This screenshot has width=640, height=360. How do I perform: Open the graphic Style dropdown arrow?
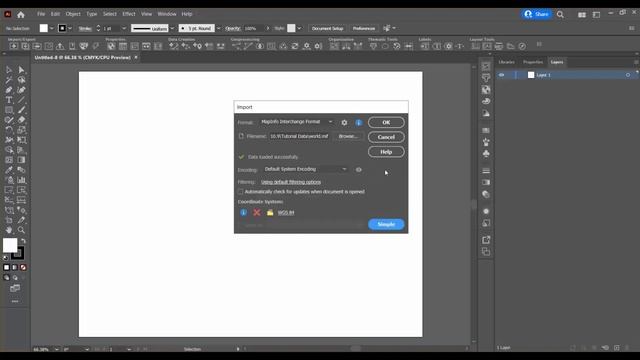[x=299, y=29]
